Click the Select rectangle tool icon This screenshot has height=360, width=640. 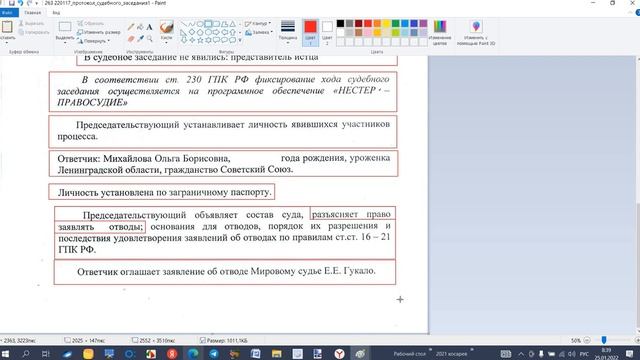click(x=65, y=27)
